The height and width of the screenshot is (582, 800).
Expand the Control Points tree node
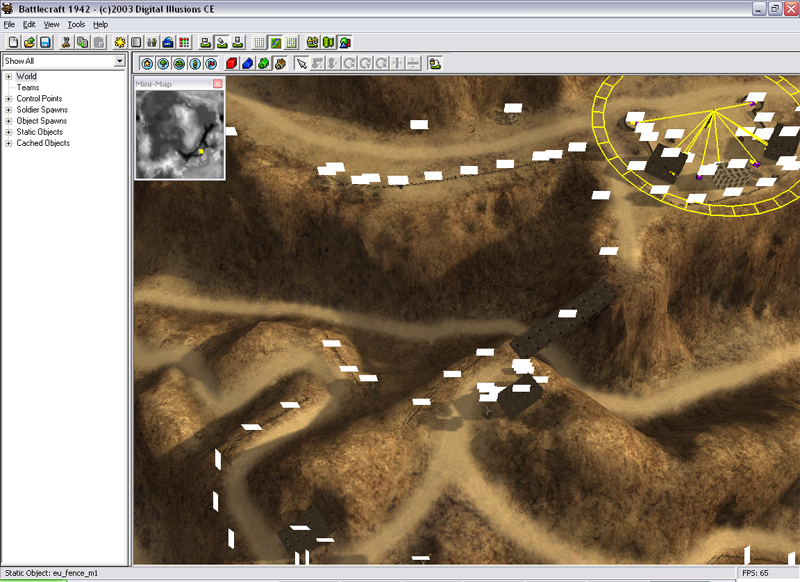8,99
